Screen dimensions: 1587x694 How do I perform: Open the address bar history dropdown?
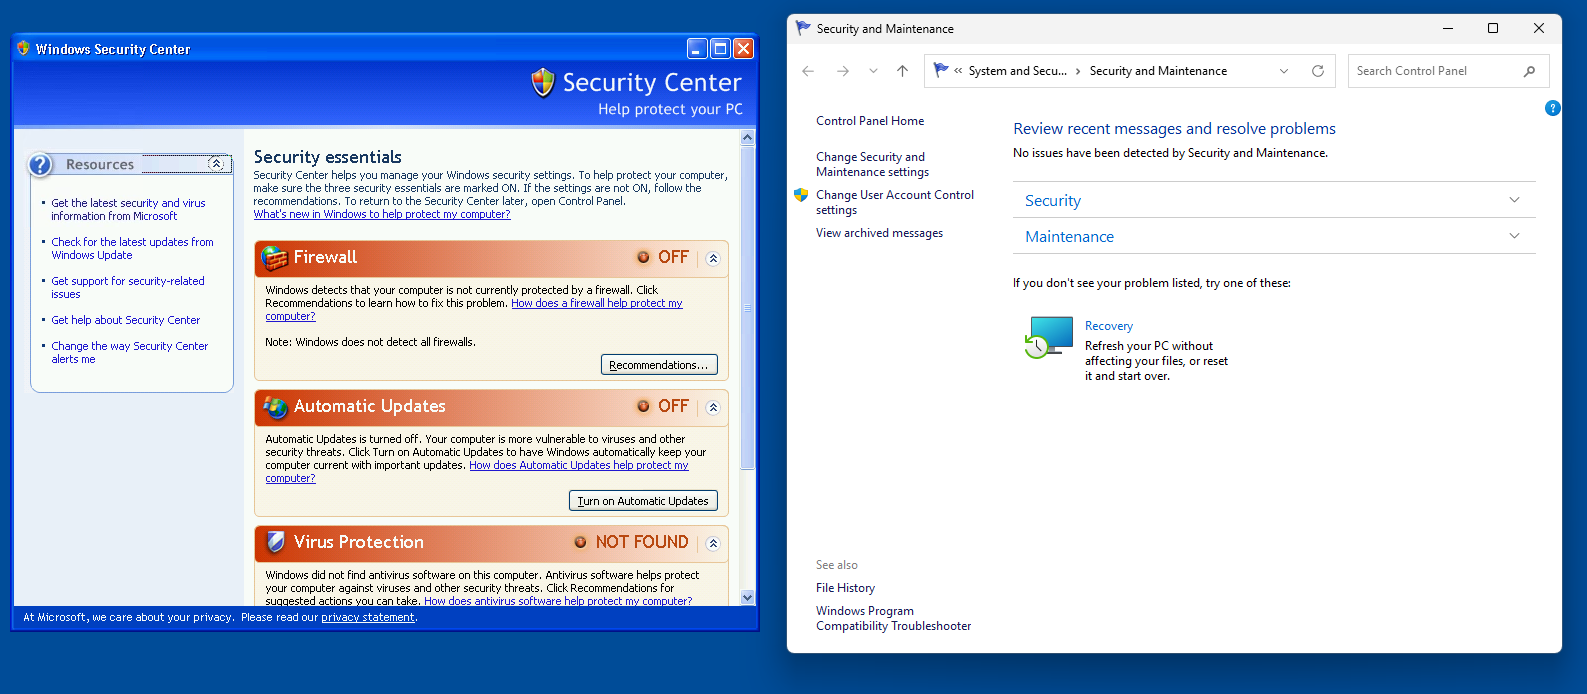click(1284, 71)
